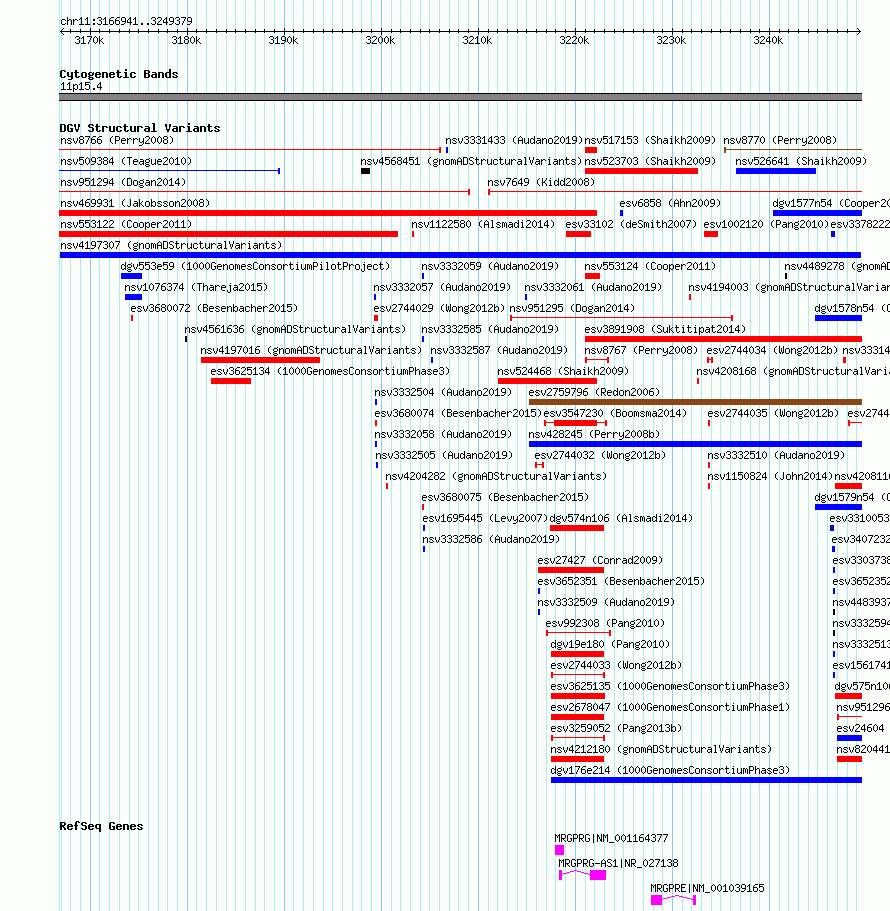Open the nsv469931 (Jakobsson2008) variant label
The image size is (890, 911).
[135, 203]
